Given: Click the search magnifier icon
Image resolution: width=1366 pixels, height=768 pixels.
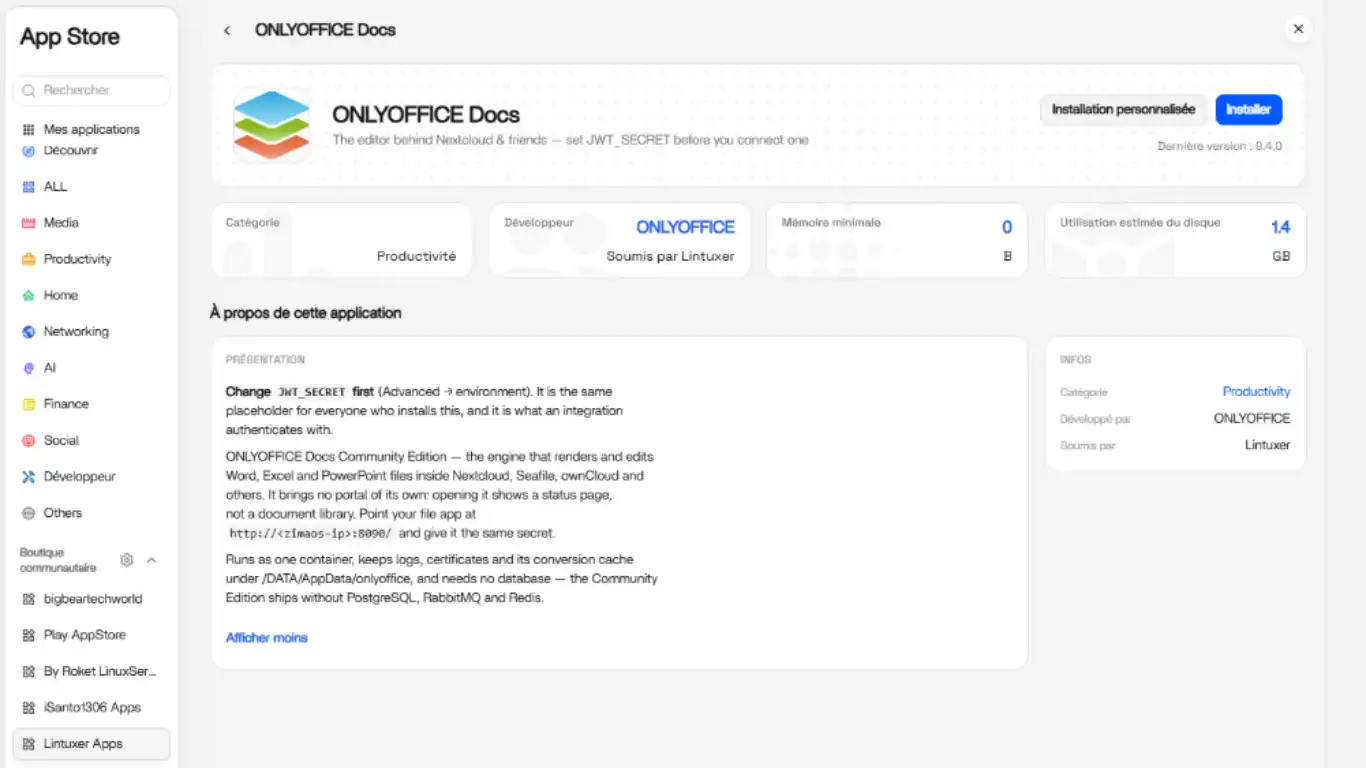Looking at the screenshot, I should [29, 90].
